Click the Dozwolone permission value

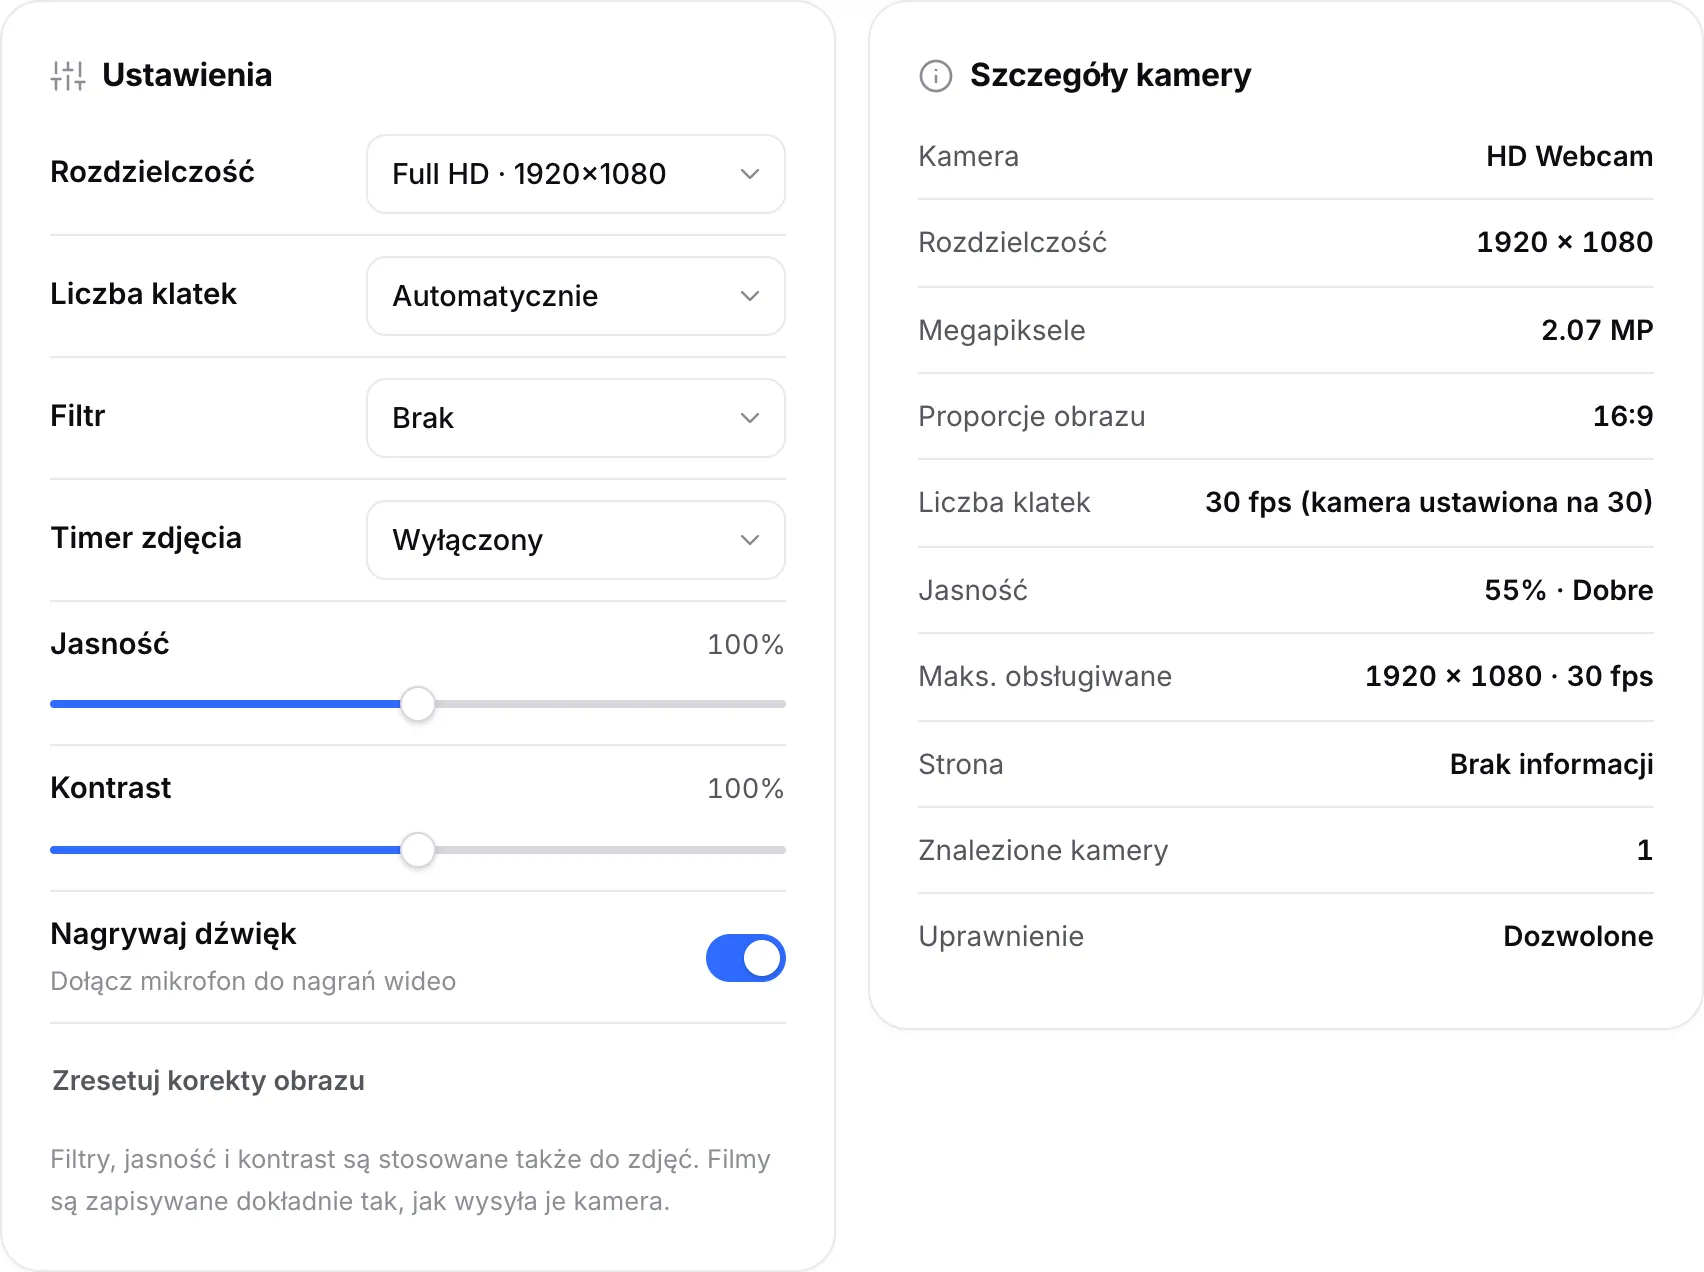(1578, 936)
